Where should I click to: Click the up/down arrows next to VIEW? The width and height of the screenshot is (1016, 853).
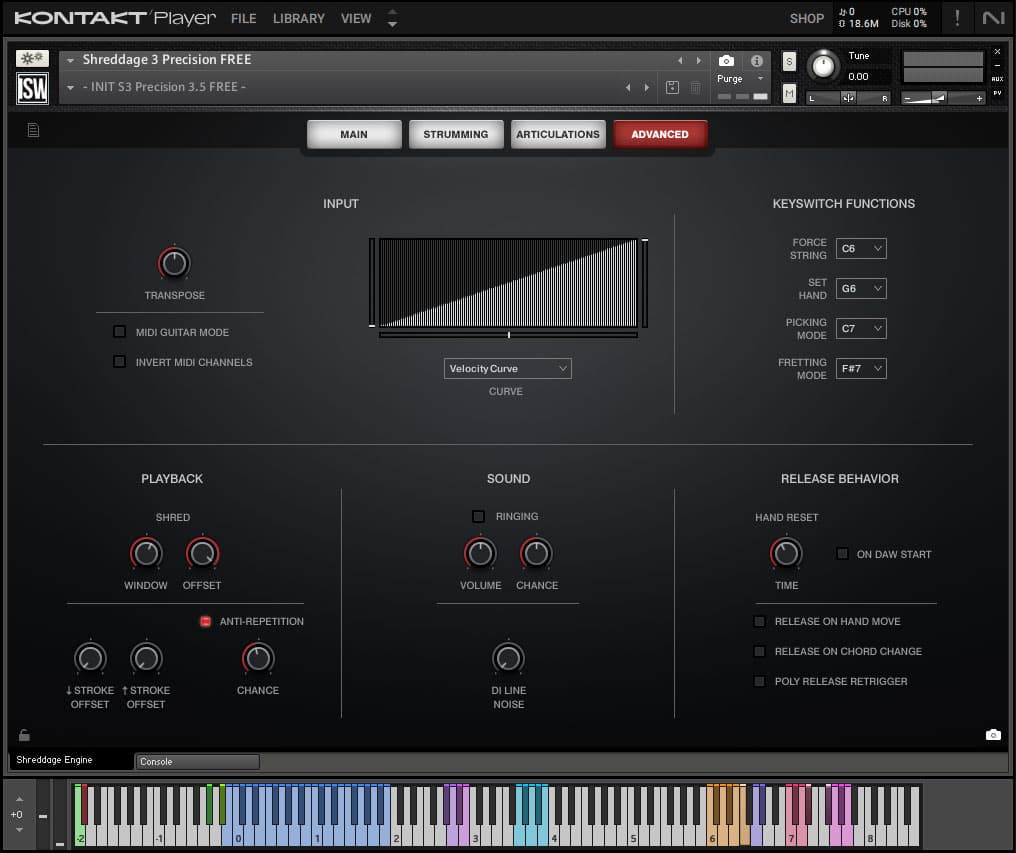[x=392, y=18]
